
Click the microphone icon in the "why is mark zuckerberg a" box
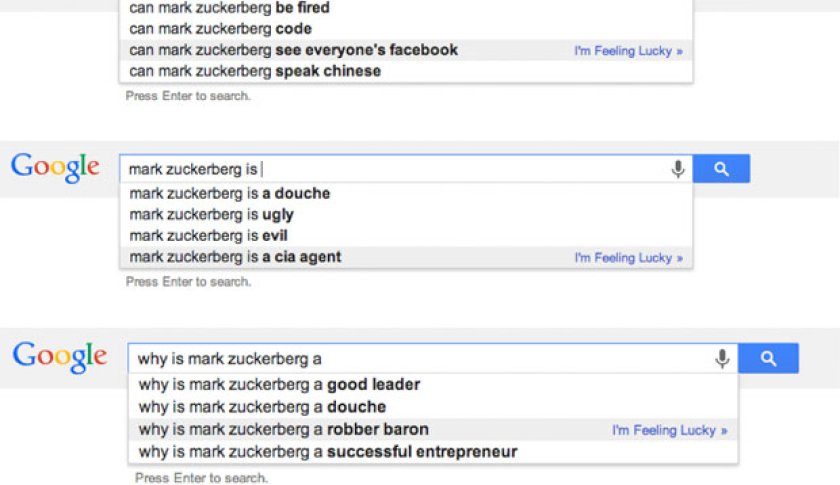(x=722, y=359)
